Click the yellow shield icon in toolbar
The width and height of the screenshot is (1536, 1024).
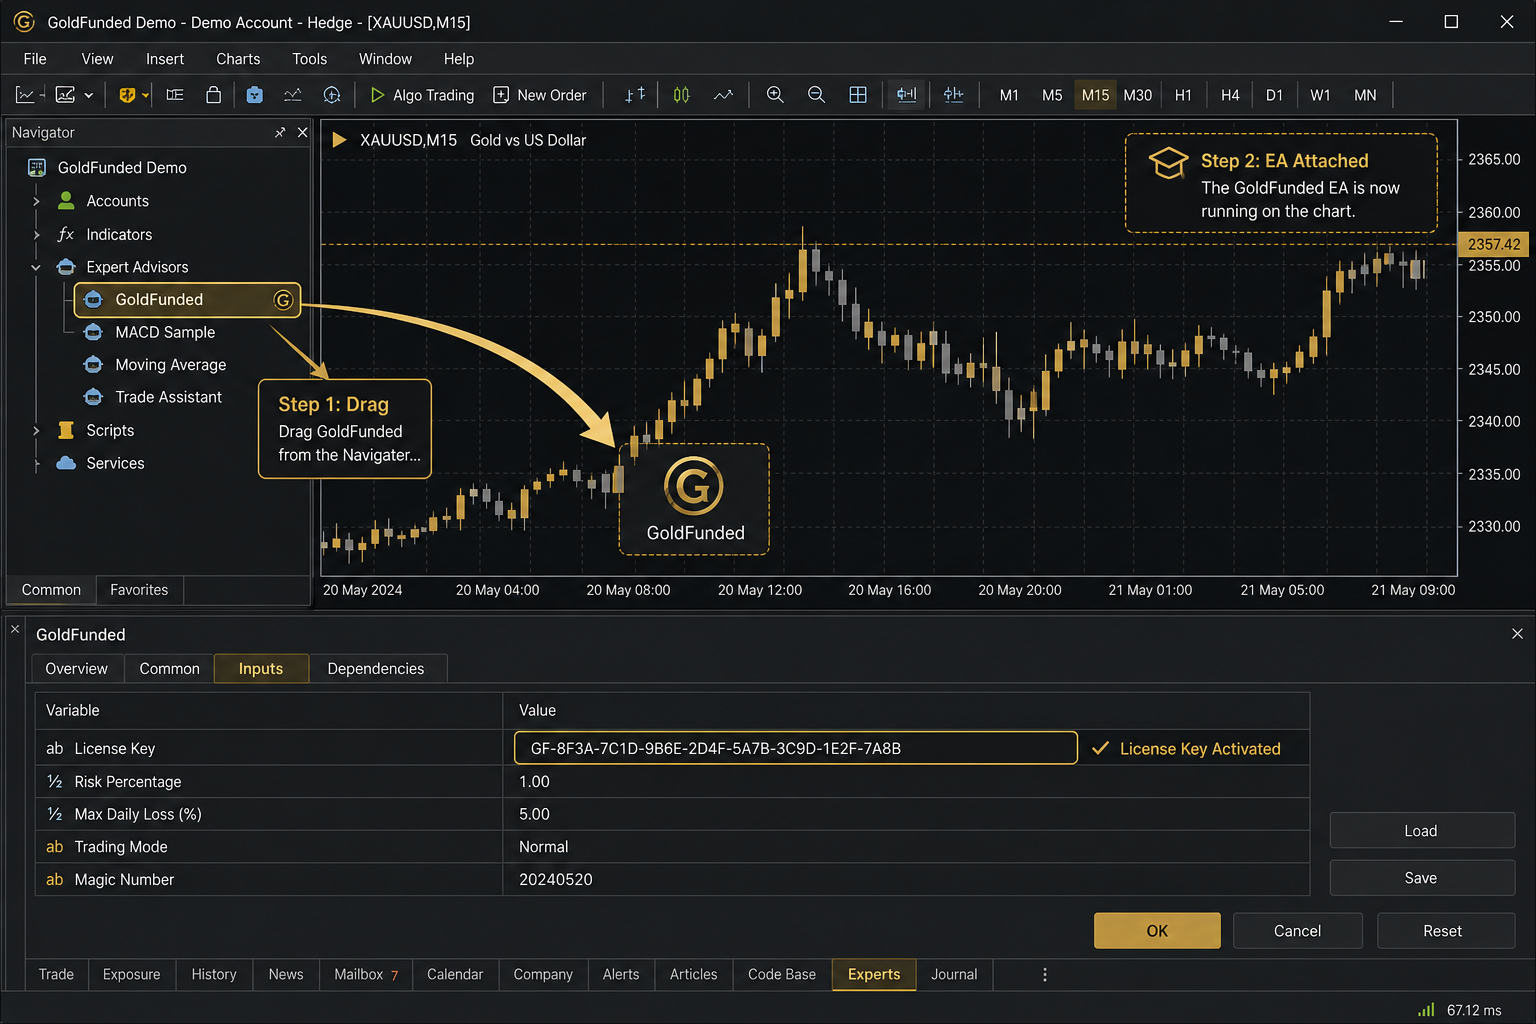pos(127,95)
